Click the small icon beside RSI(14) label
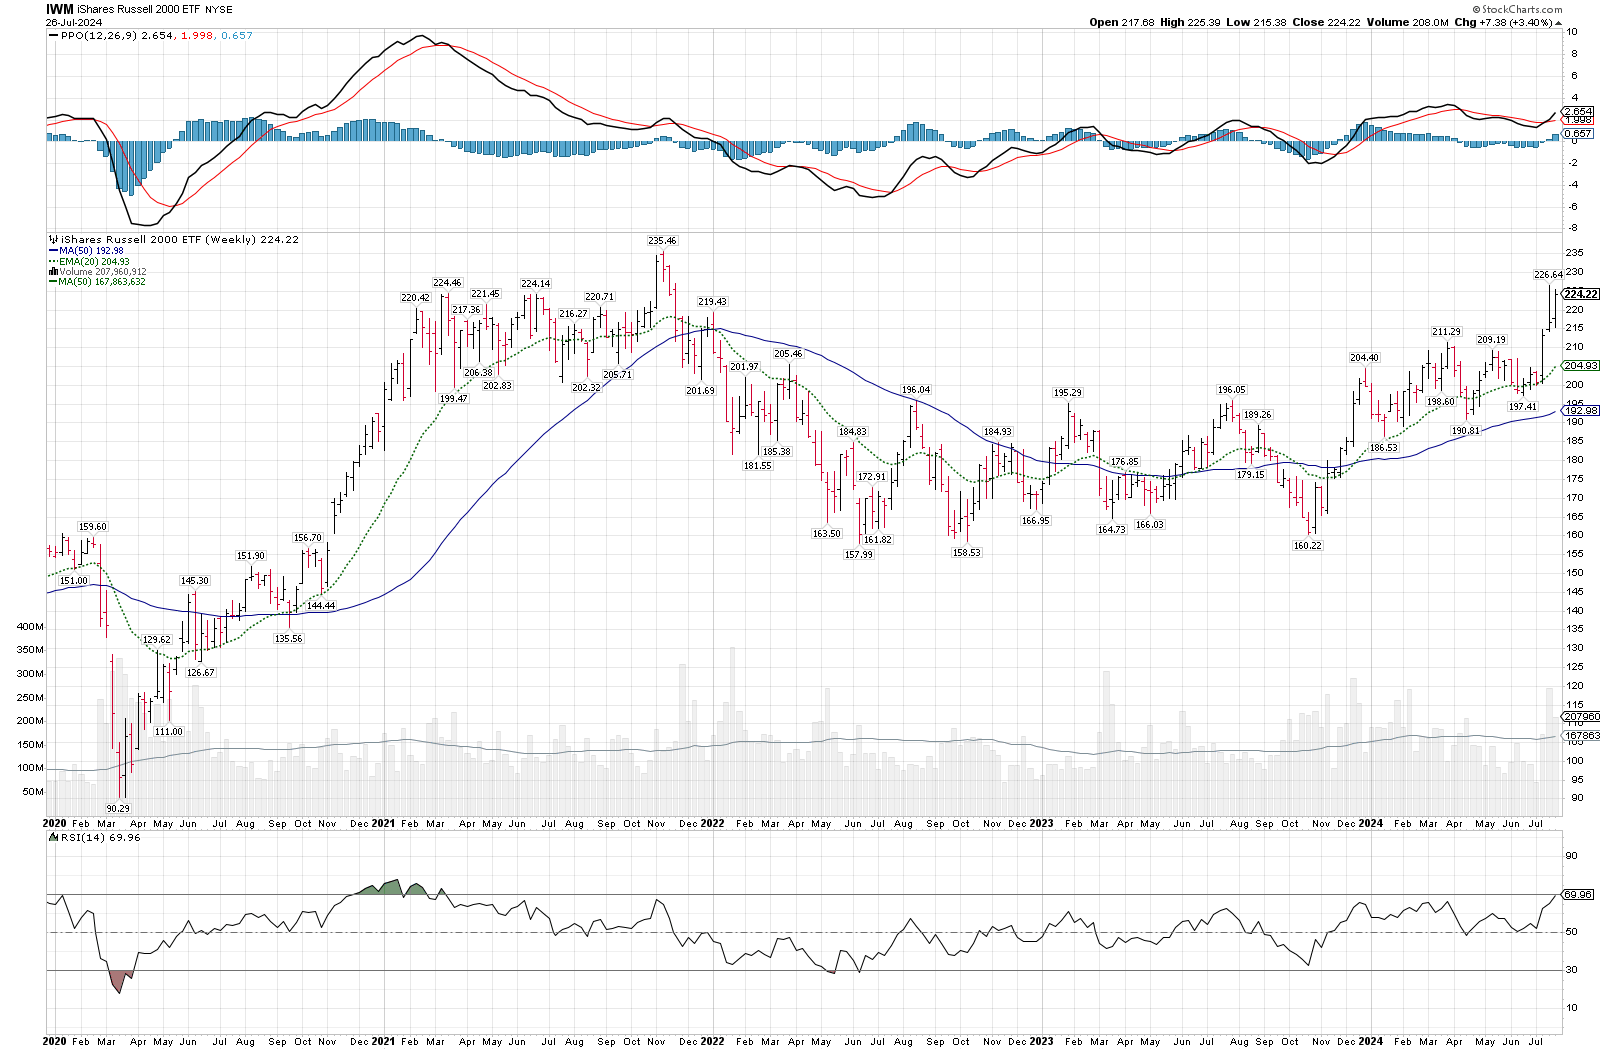 [x=54, y=837]
